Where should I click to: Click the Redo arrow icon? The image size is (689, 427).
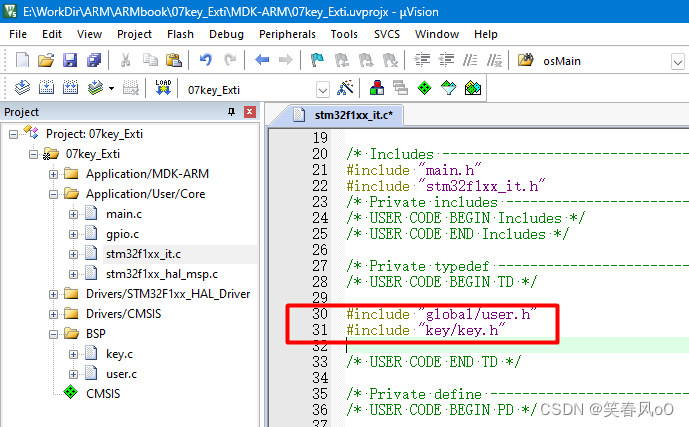pyautogui.click(x=230, y=59)
